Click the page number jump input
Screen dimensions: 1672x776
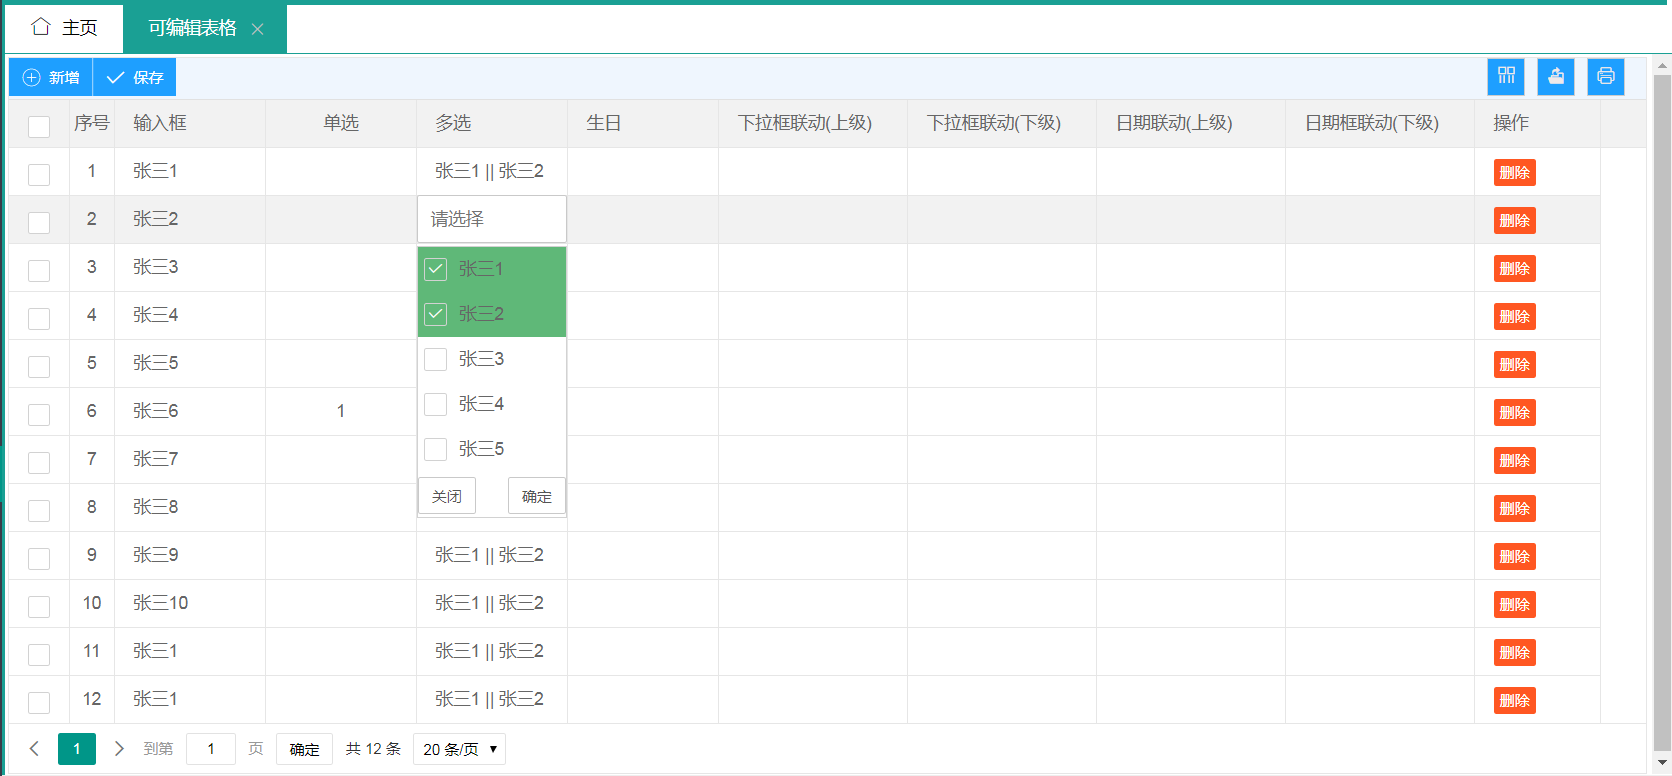(211, 749)
